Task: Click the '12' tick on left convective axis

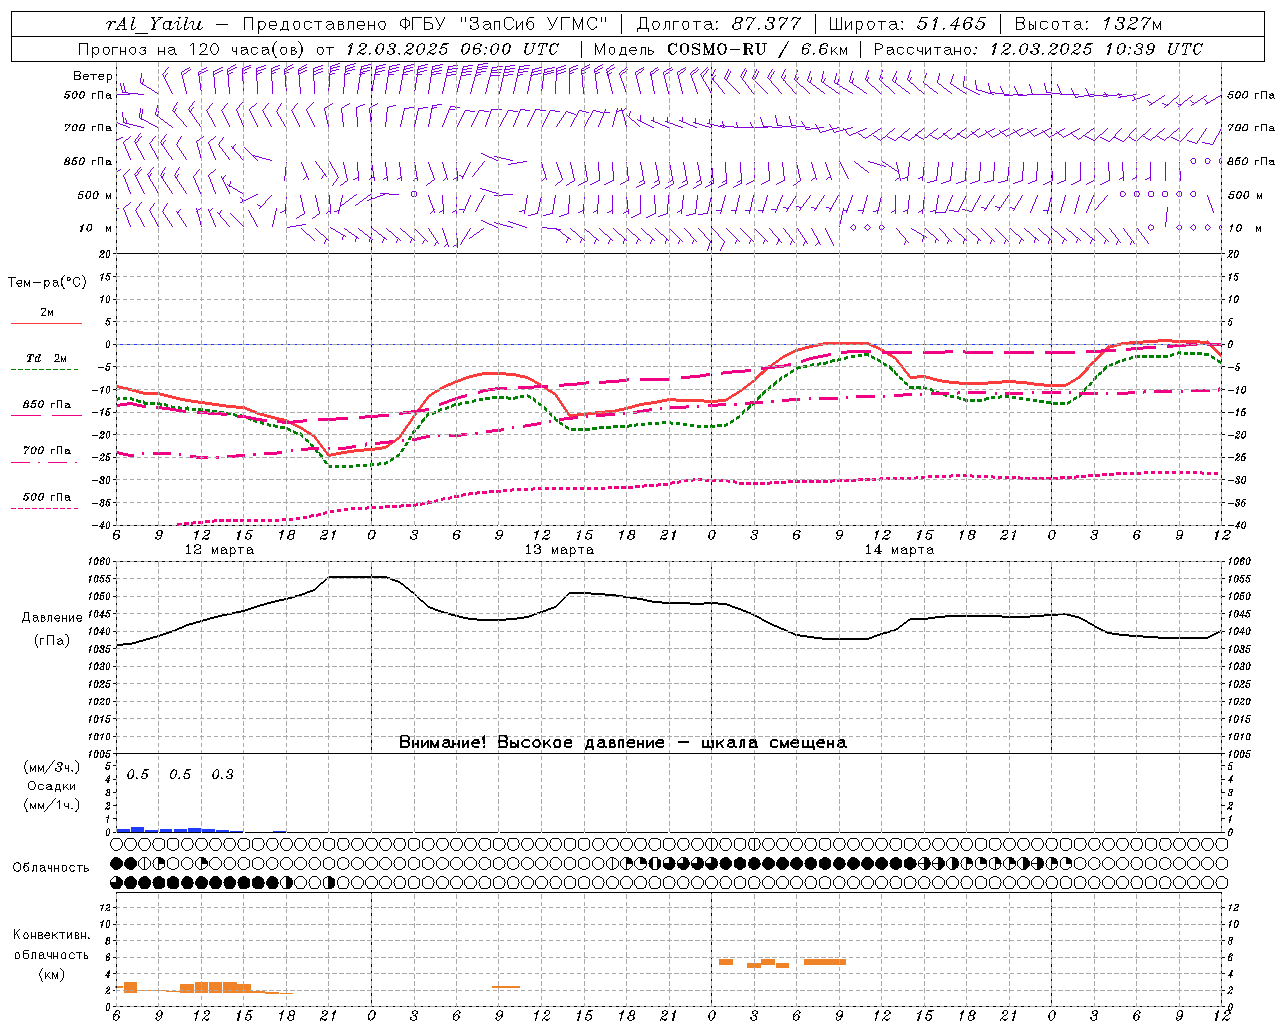Action: [106, 908]
